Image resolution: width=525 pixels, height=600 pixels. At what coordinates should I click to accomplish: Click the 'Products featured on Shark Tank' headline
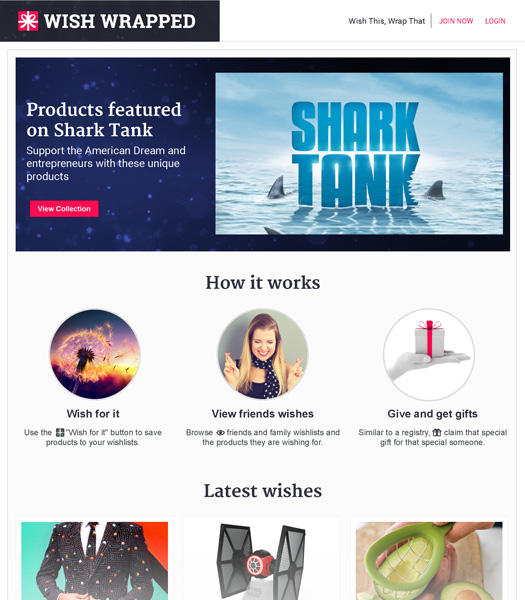[x=104, y=119]
